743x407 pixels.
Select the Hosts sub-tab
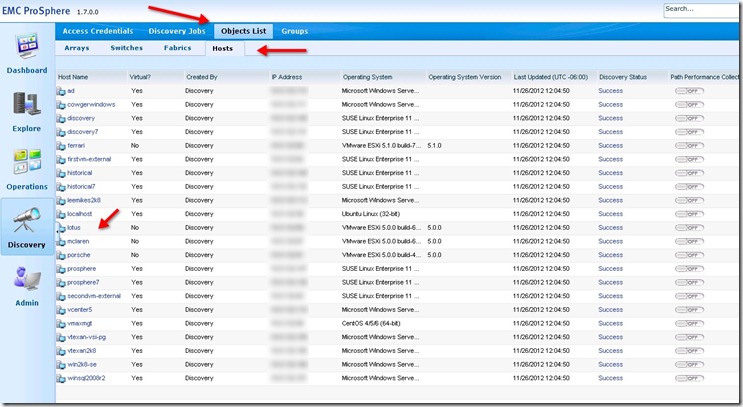click(223, 48)
